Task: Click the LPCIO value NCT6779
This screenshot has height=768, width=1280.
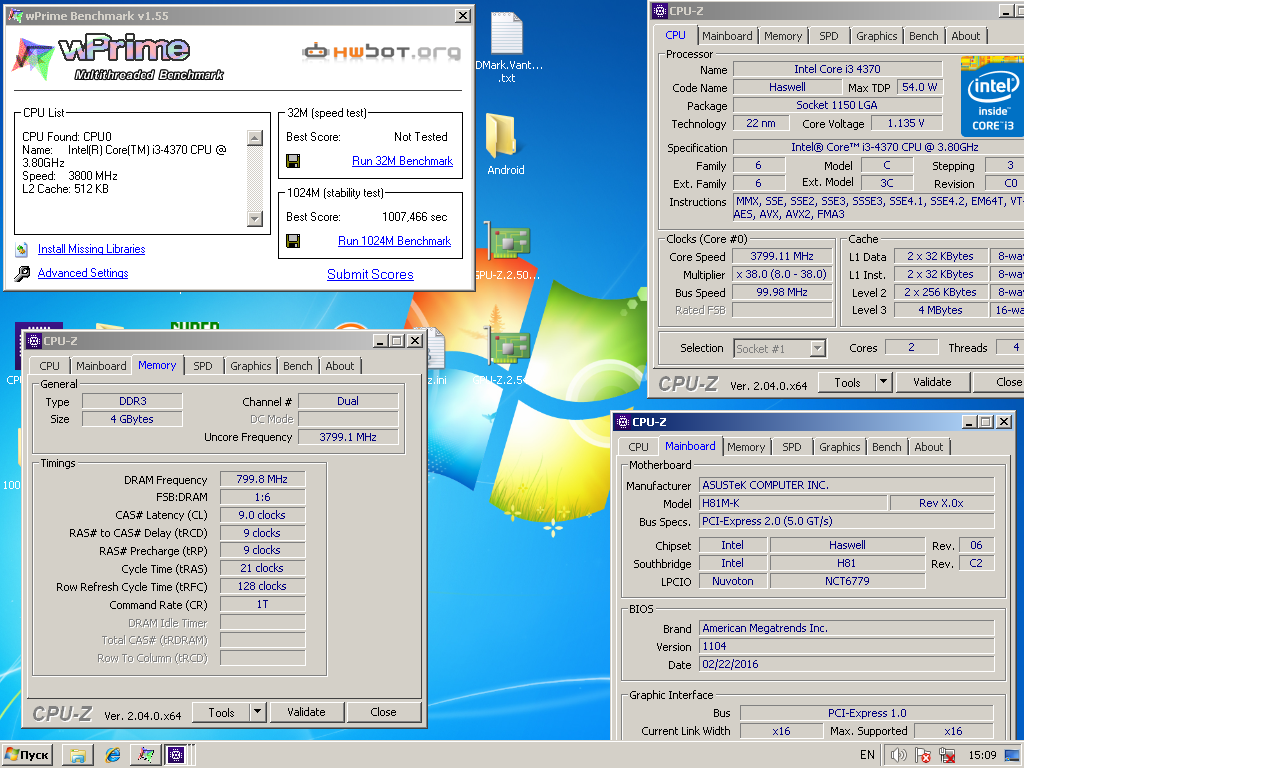Action: [x=847, y=581]
